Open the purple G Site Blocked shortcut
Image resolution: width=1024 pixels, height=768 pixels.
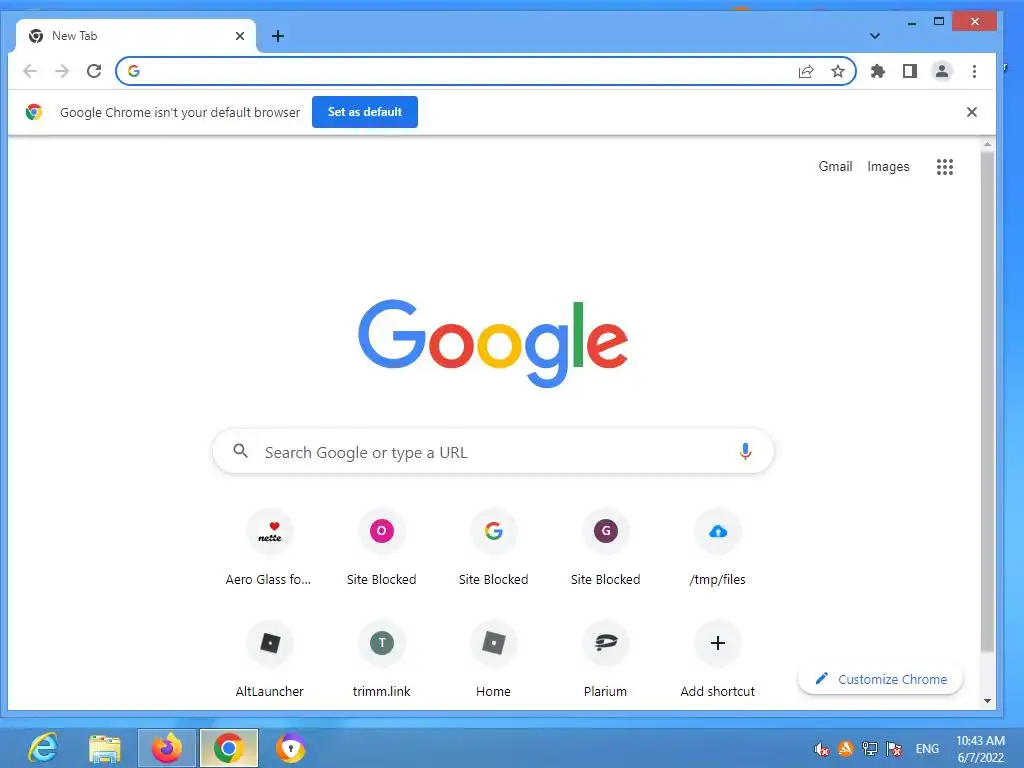605,549
